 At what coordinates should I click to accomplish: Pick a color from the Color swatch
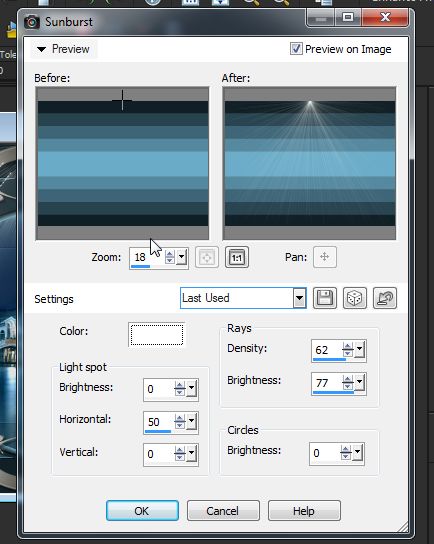pos(157,335)
